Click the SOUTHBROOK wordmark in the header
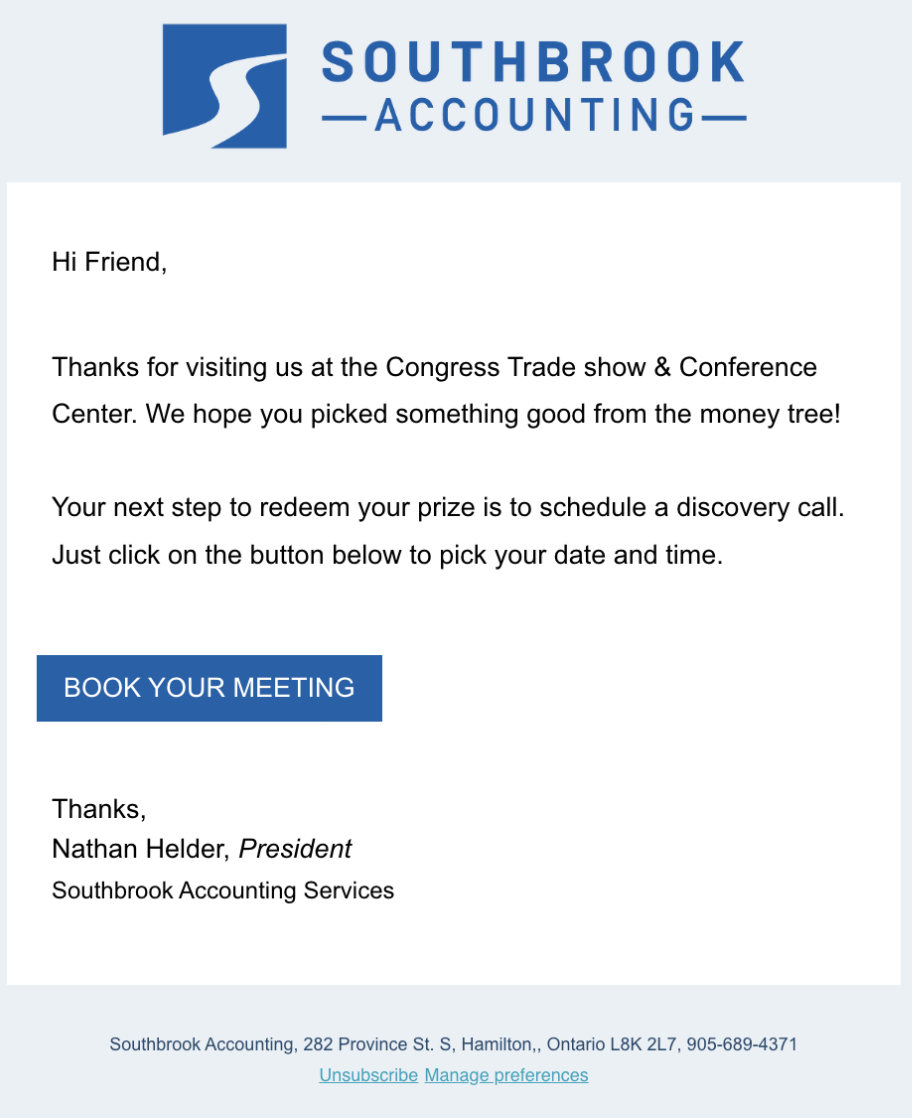Image resolution: width=912 pixels, height=1118 pixels. tap(533, 62)
